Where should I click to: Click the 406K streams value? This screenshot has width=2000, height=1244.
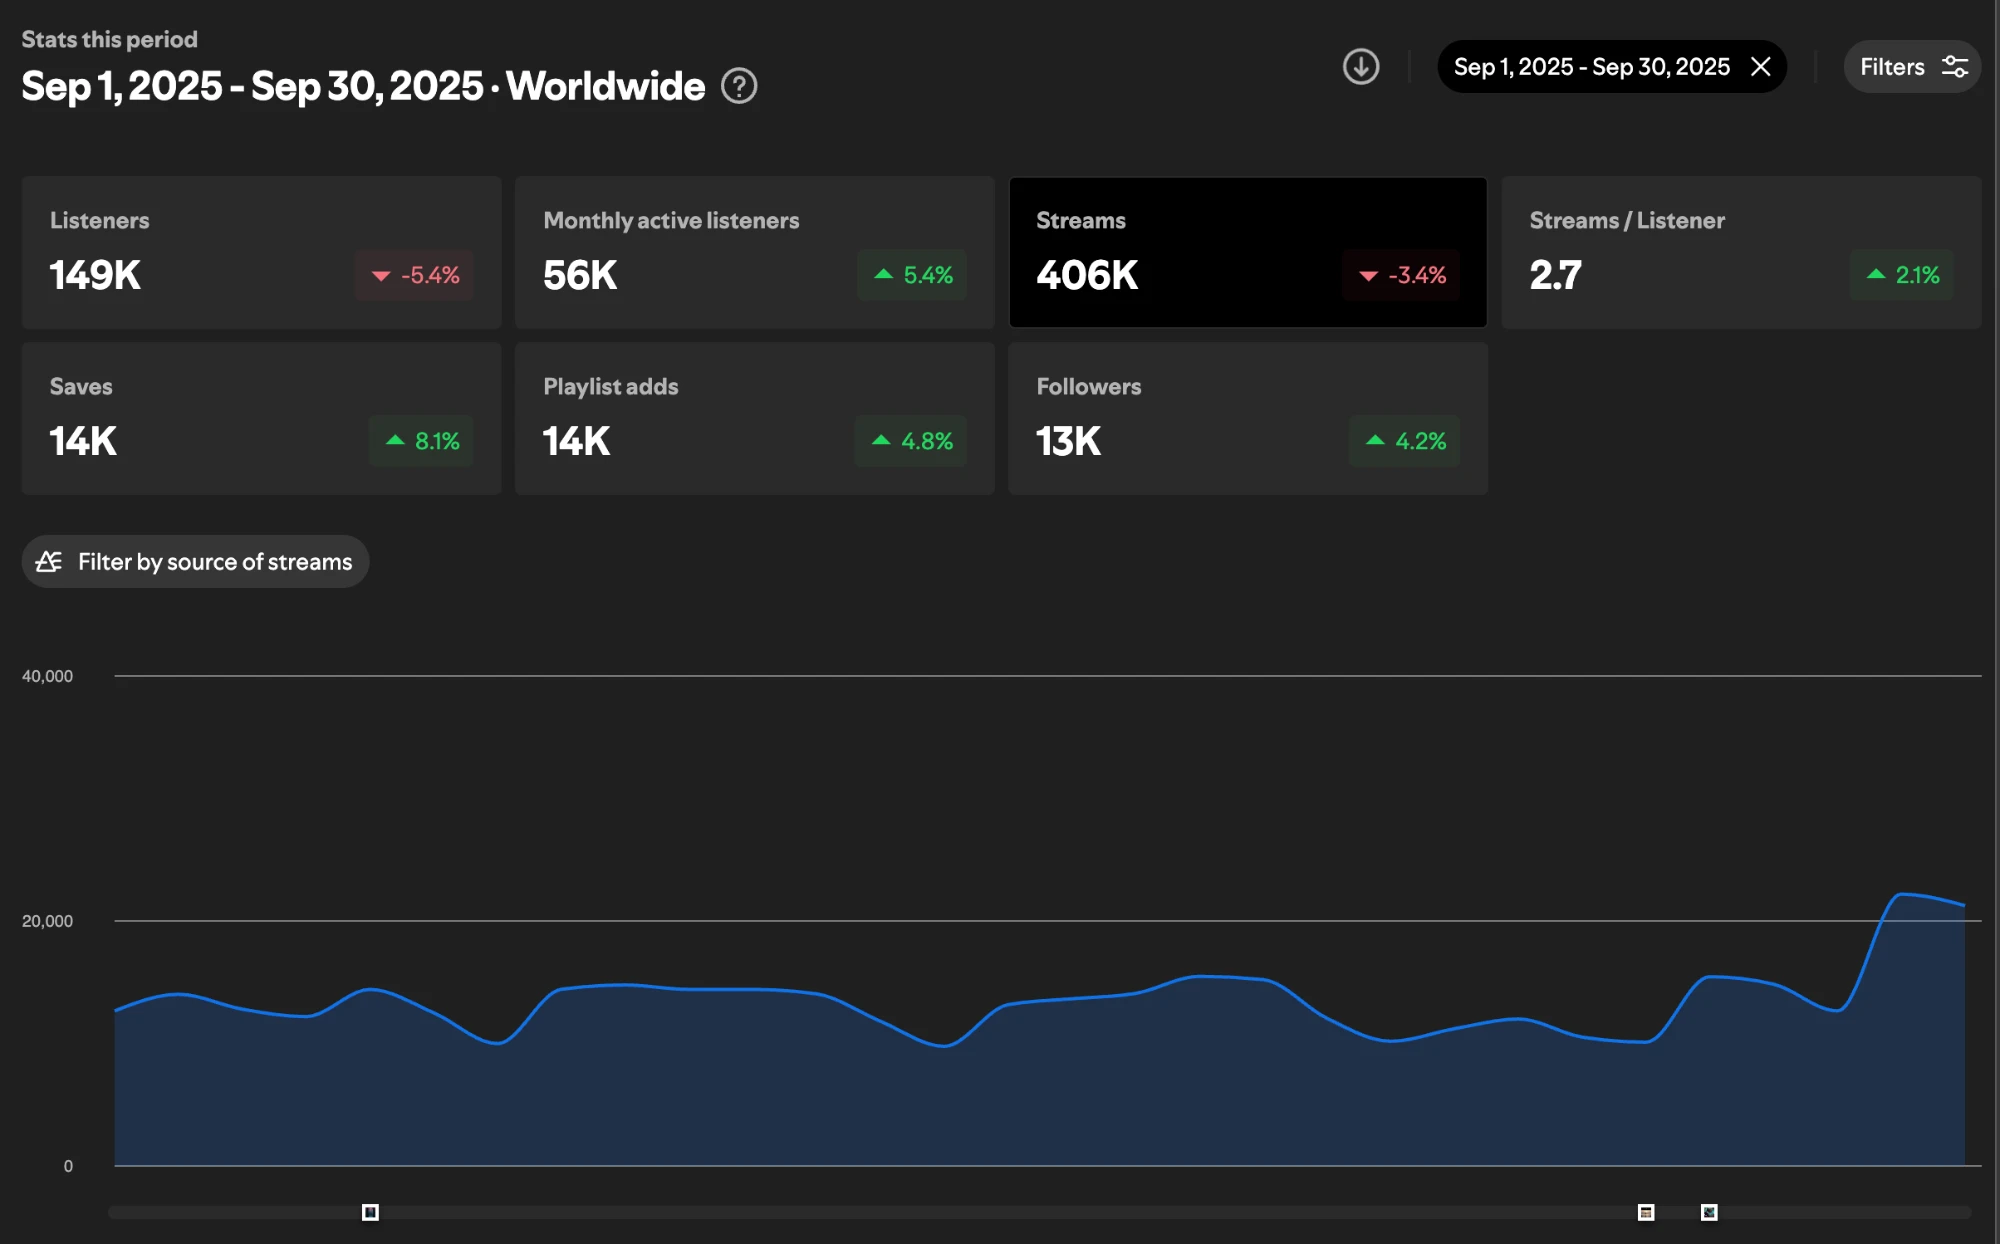click(x=1087, y=275)
